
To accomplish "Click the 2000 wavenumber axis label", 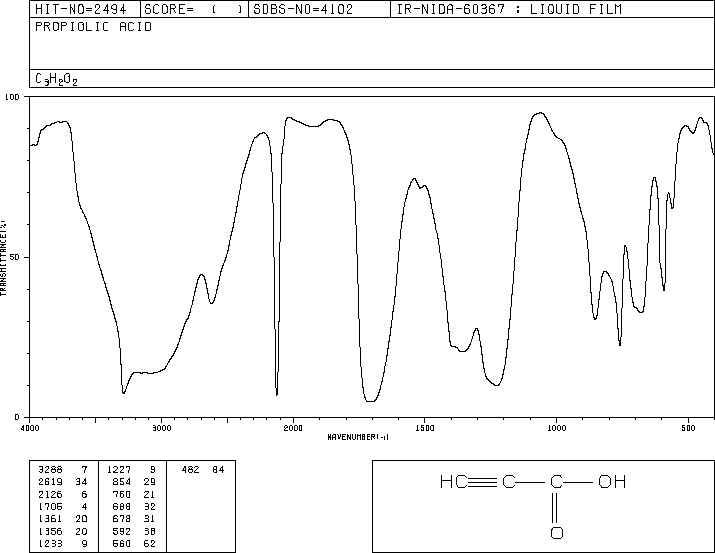I will coord(293,428).
